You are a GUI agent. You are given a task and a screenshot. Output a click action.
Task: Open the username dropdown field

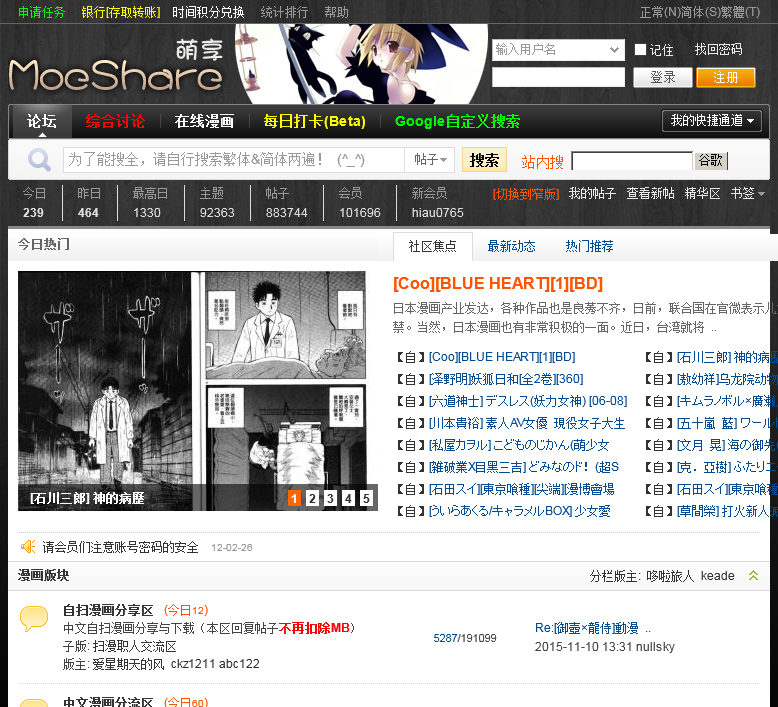(558, 50)
